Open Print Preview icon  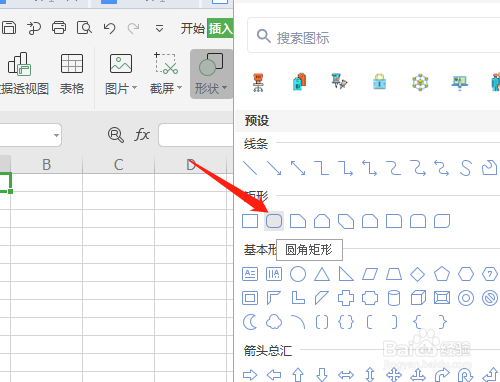[x=84, y=28]
